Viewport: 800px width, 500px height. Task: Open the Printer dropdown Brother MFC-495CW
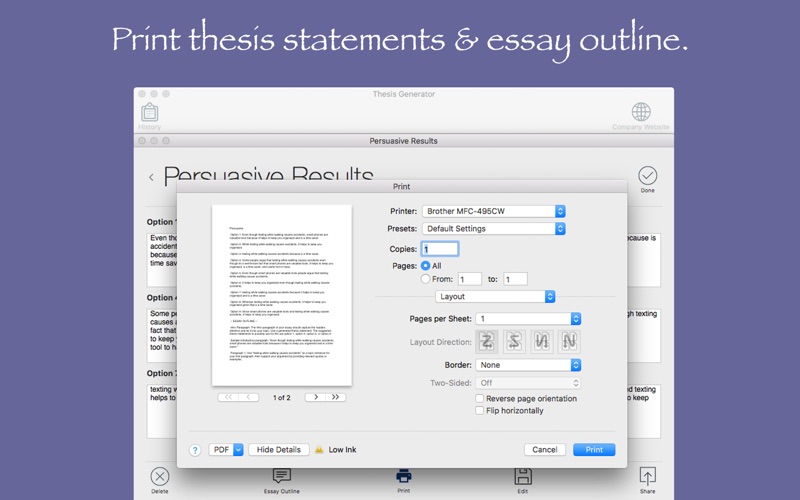tap(495, 211)
